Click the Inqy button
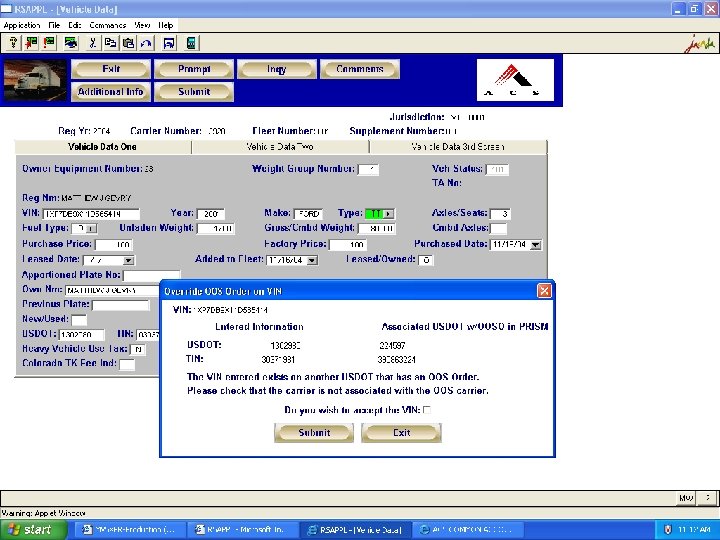The height and width of the screenshot is (540, 720). point(276,69)
